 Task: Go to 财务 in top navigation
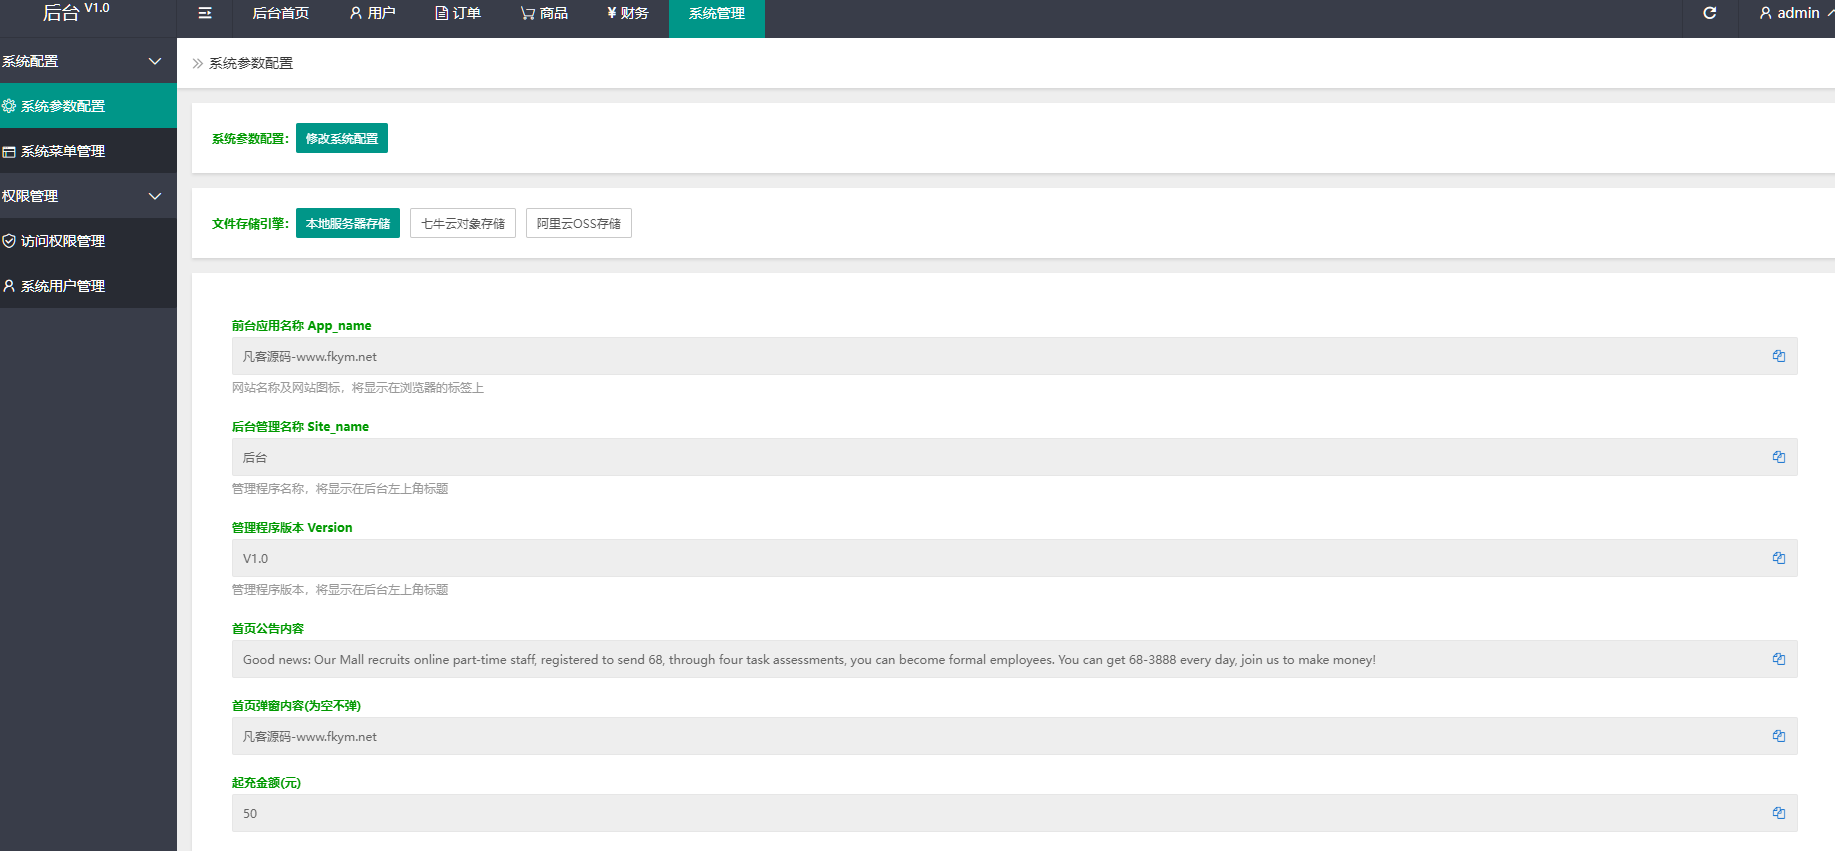[x=627, y=13]
